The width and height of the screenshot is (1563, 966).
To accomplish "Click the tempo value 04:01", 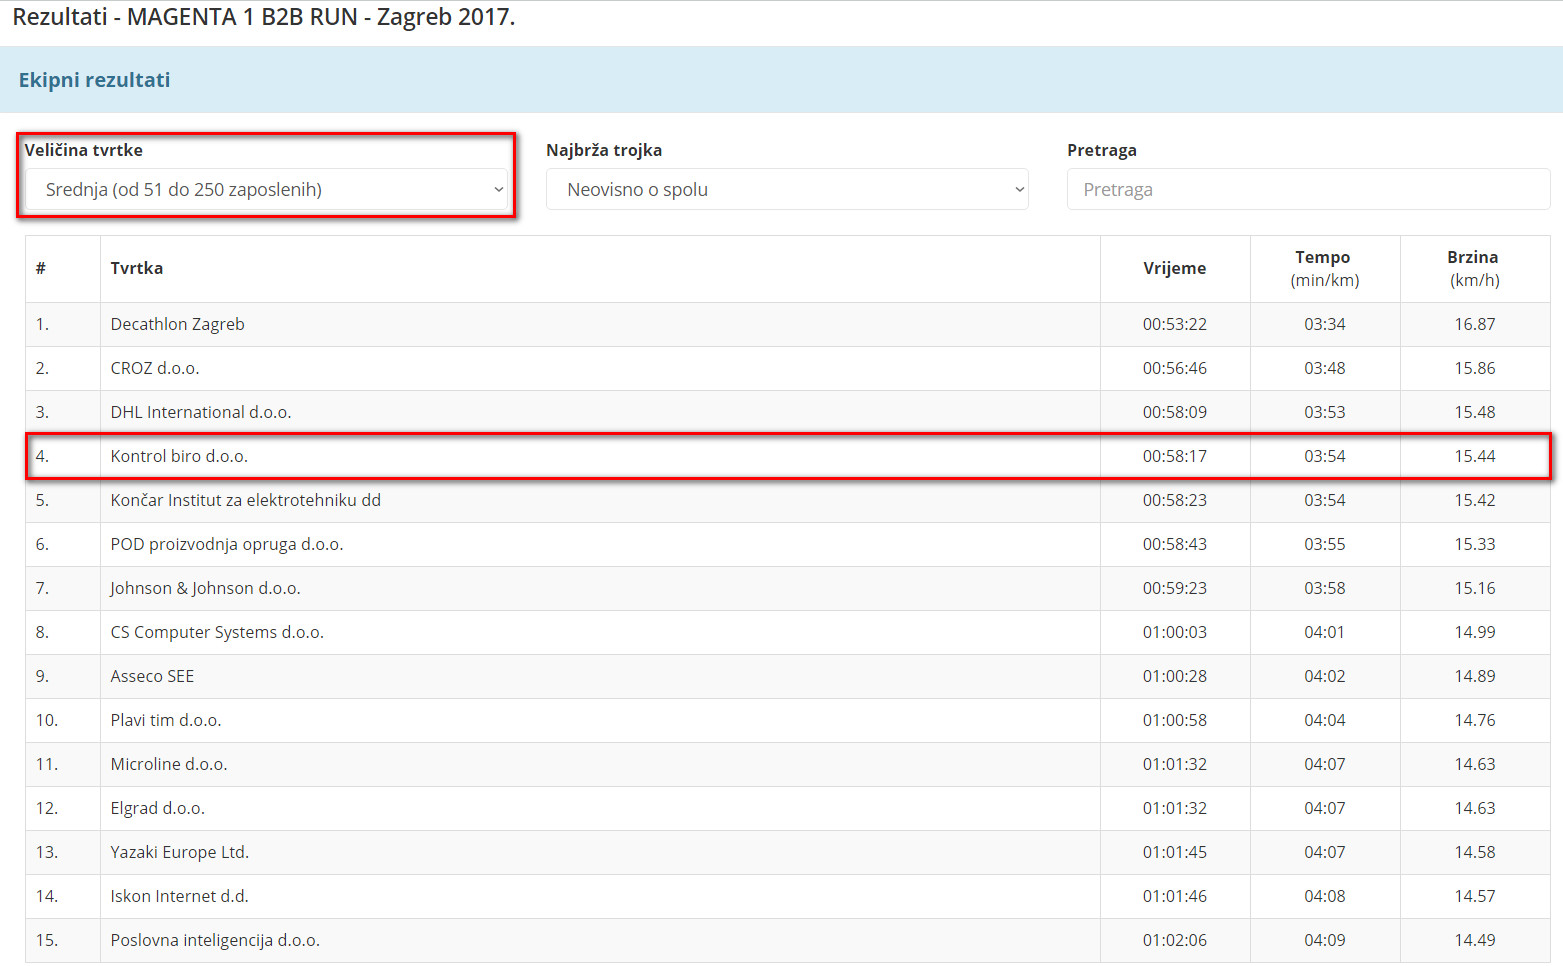I will [x=1325, y=632].
